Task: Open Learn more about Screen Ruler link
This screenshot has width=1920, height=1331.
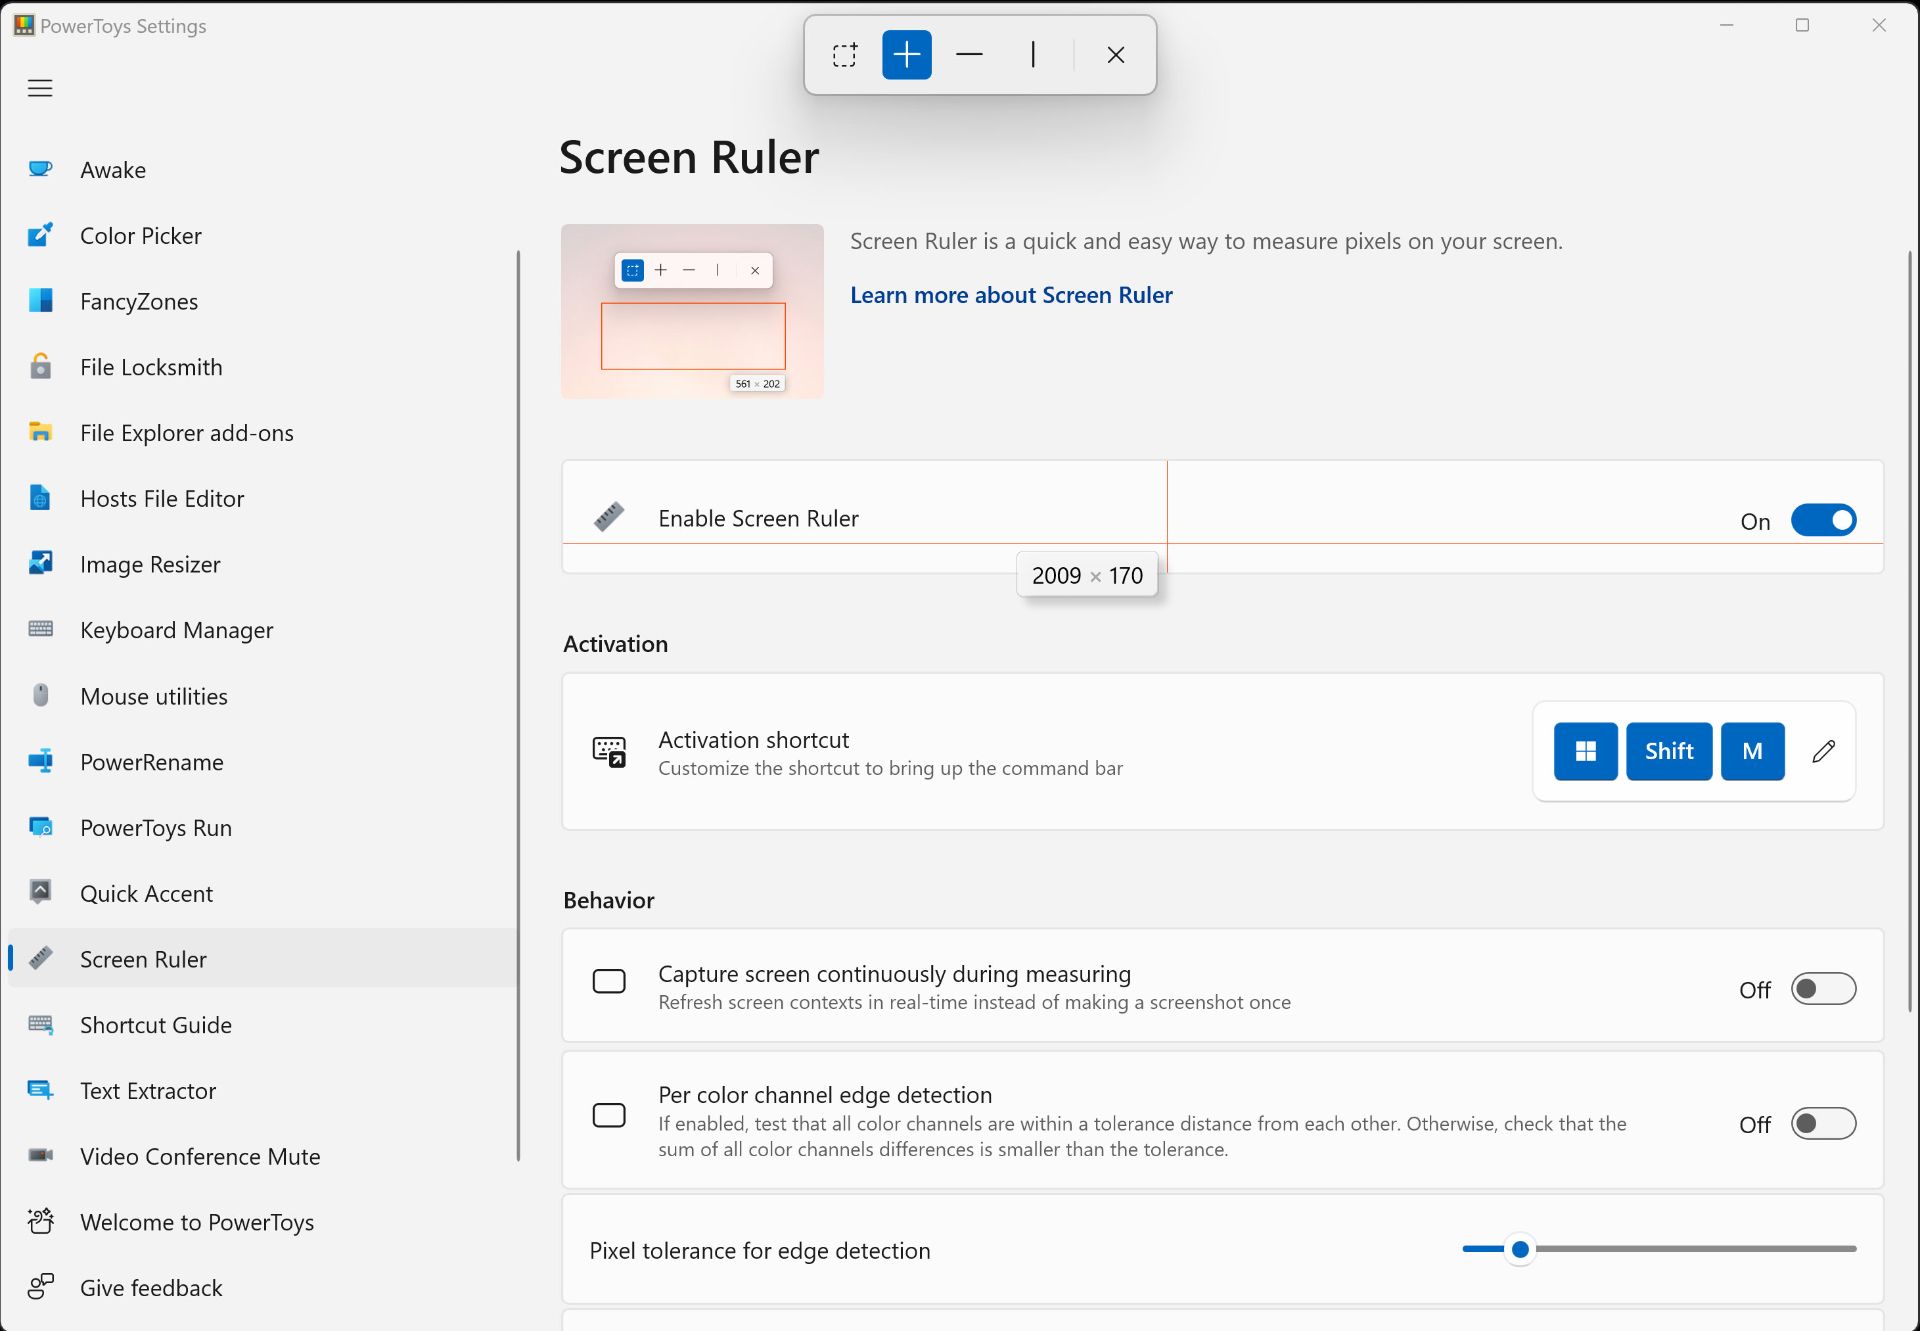Action: (x=1011, y=295)
